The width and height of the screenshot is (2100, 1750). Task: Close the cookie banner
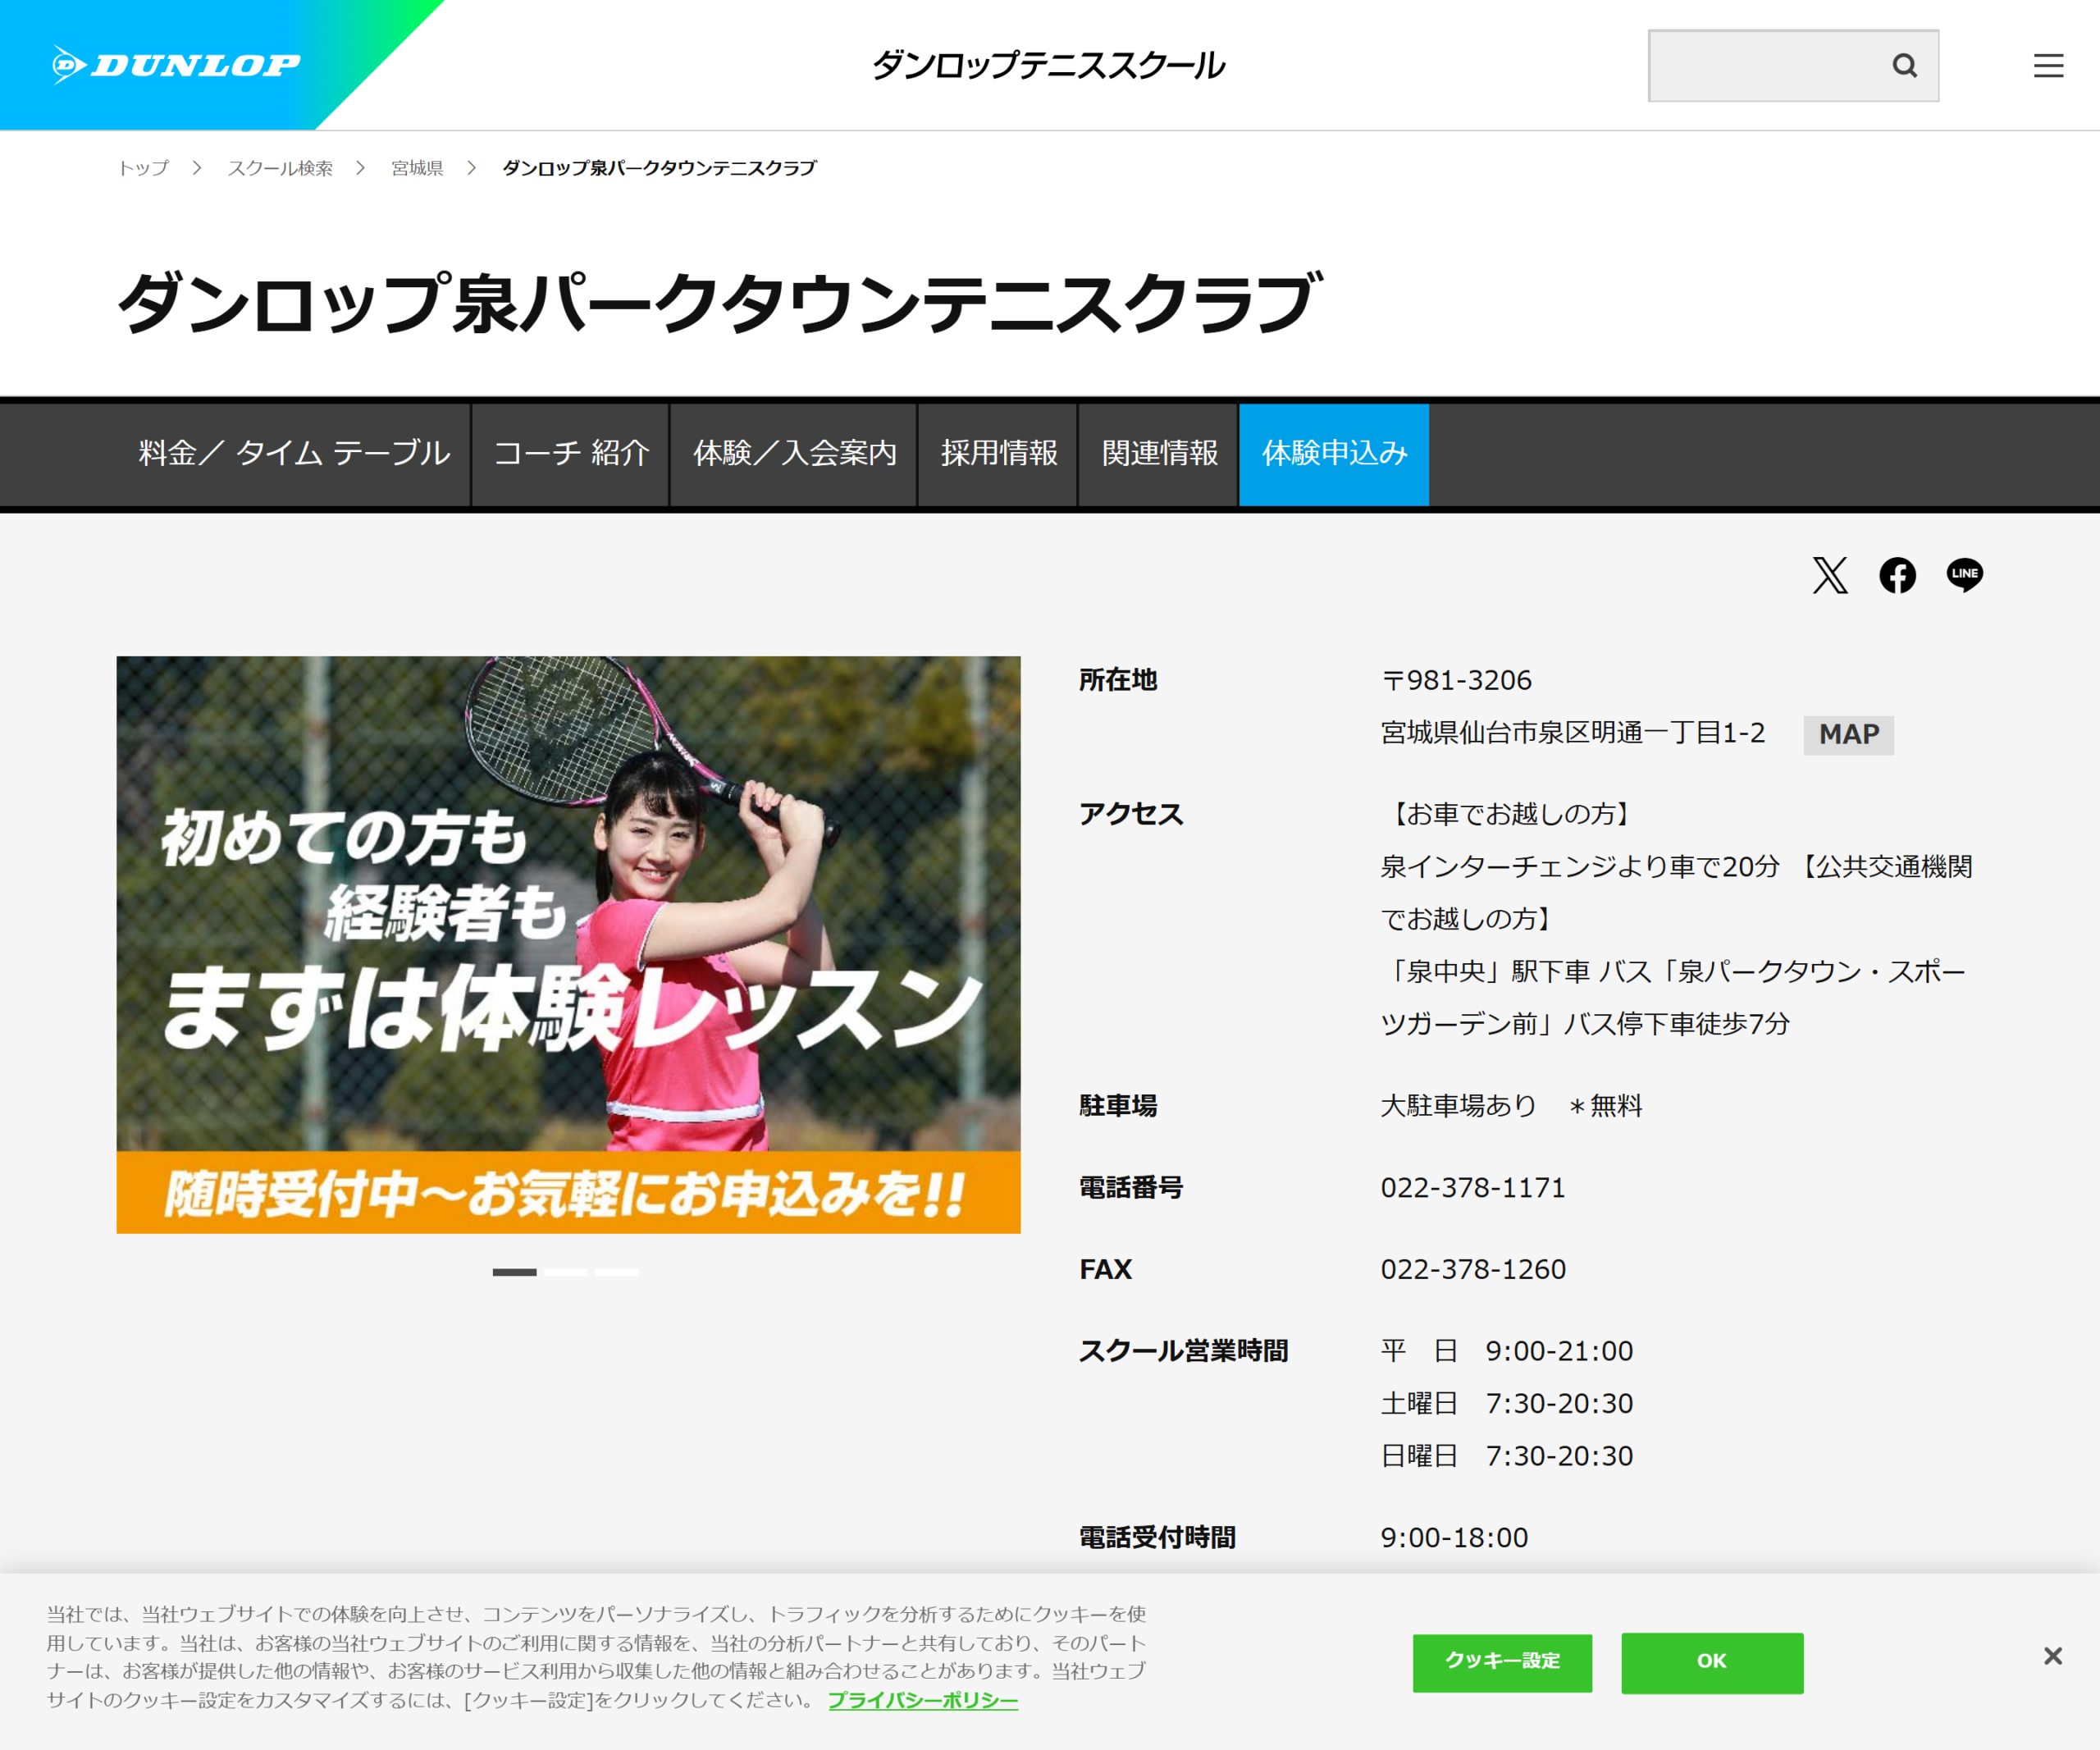tap(2052, 1656)
